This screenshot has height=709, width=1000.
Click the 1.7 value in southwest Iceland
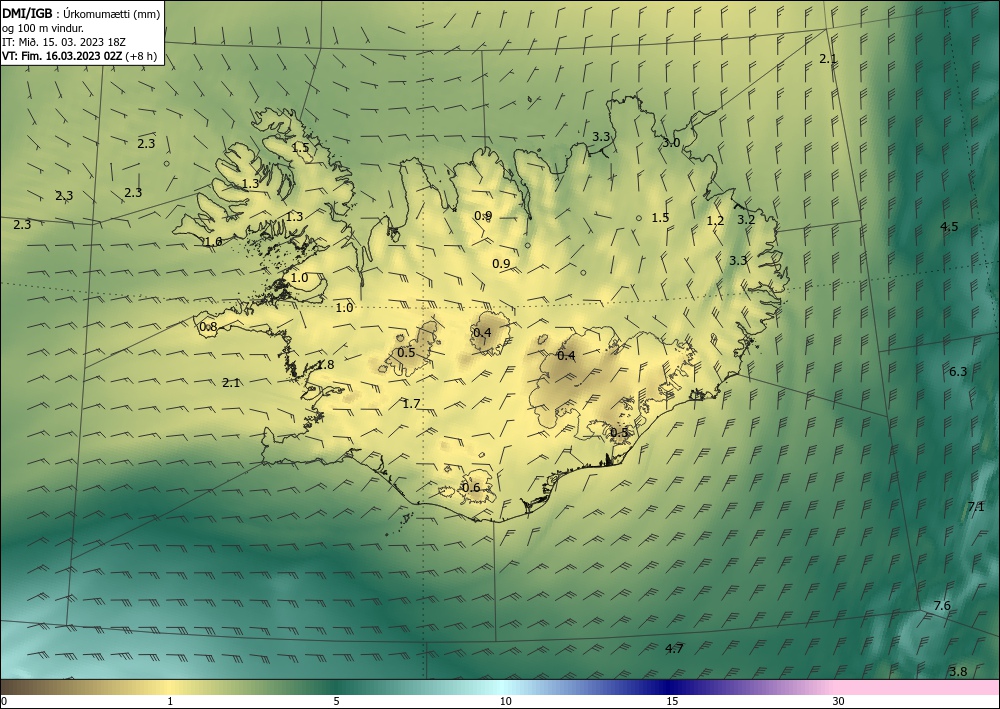point(411,404)
